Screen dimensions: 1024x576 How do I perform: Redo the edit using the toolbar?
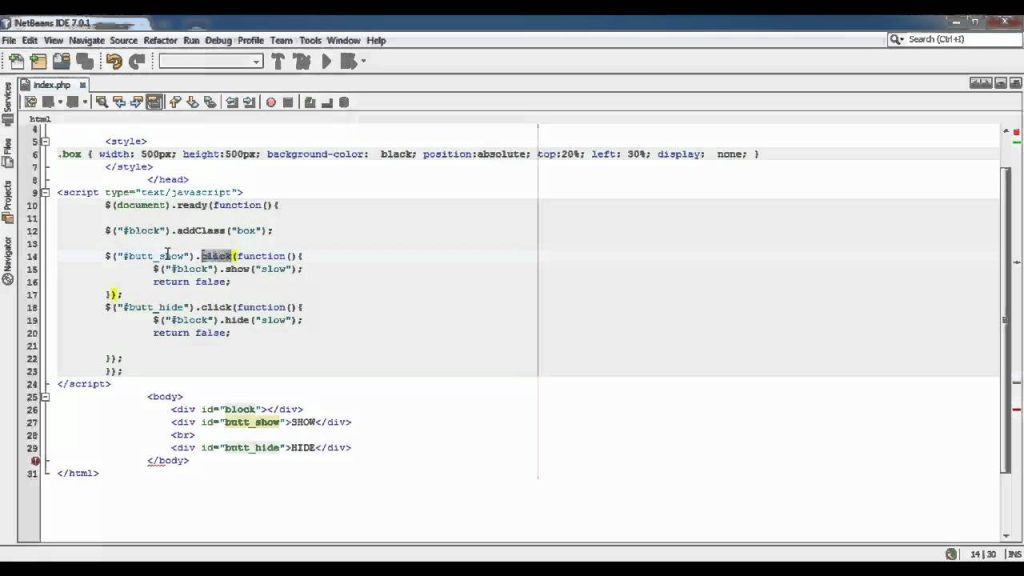pyautogui.click(x=137, y=61)
